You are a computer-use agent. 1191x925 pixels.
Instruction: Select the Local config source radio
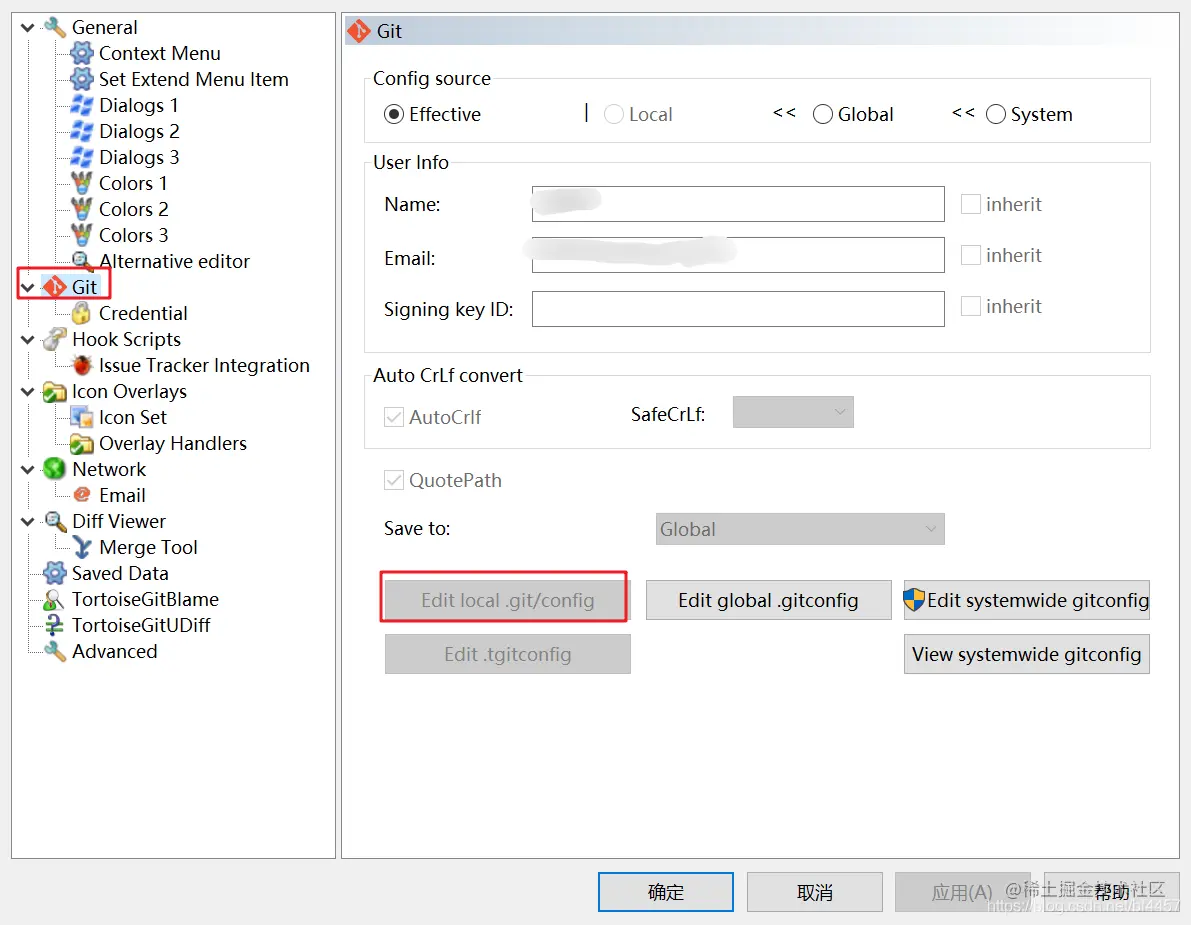614,115
